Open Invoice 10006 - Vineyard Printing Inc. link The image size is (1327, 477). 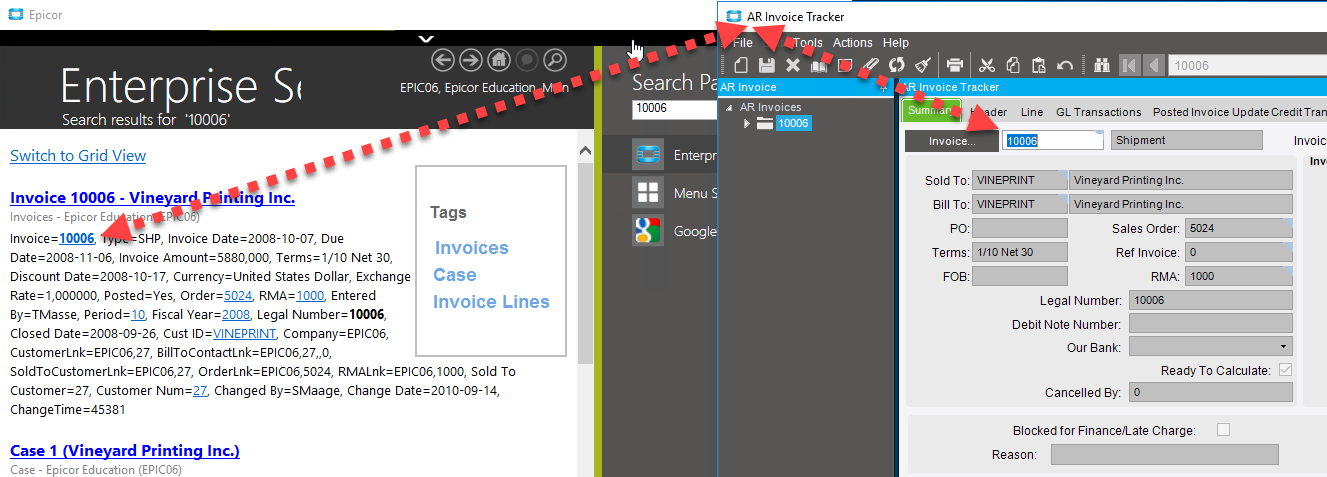[152, 198]
